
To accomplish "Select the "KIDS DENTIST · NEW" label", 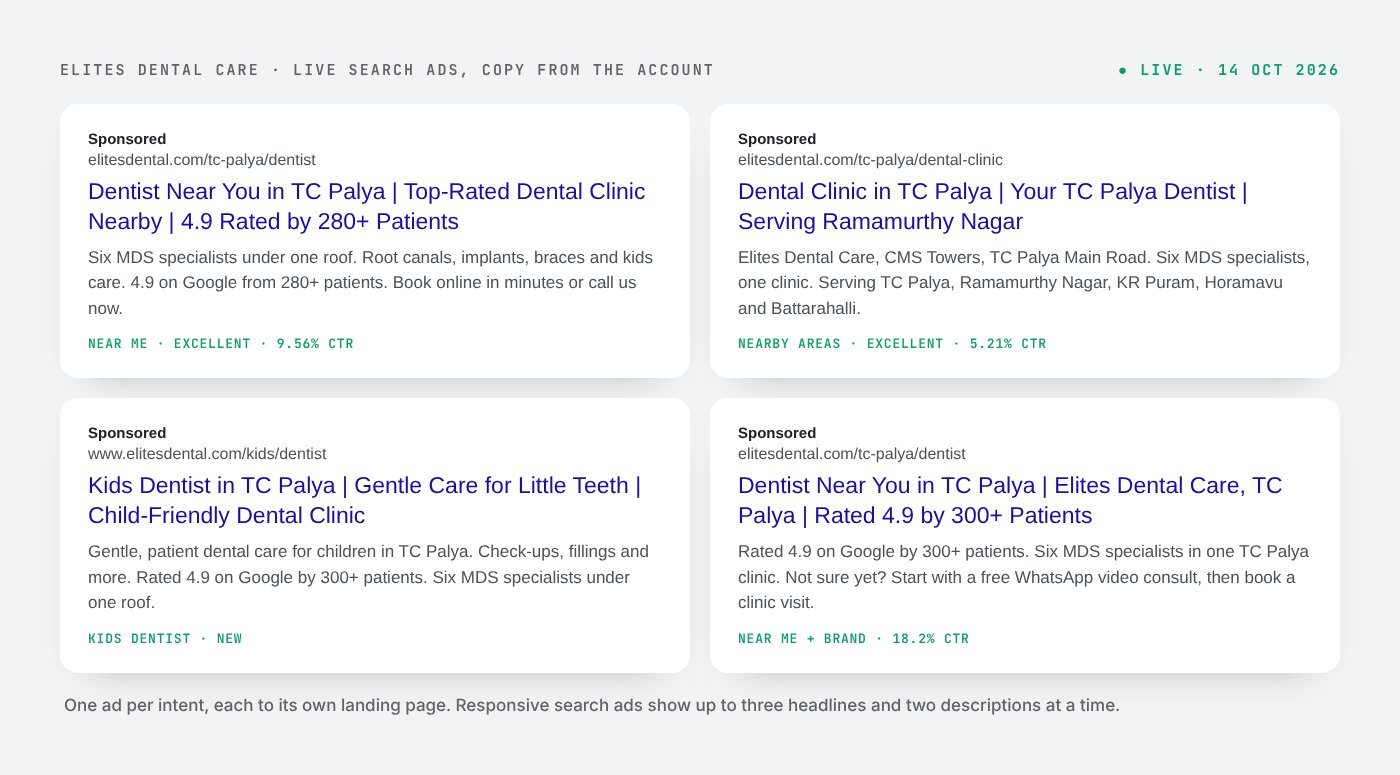I will pyautogui.click(x=165, y=639).
